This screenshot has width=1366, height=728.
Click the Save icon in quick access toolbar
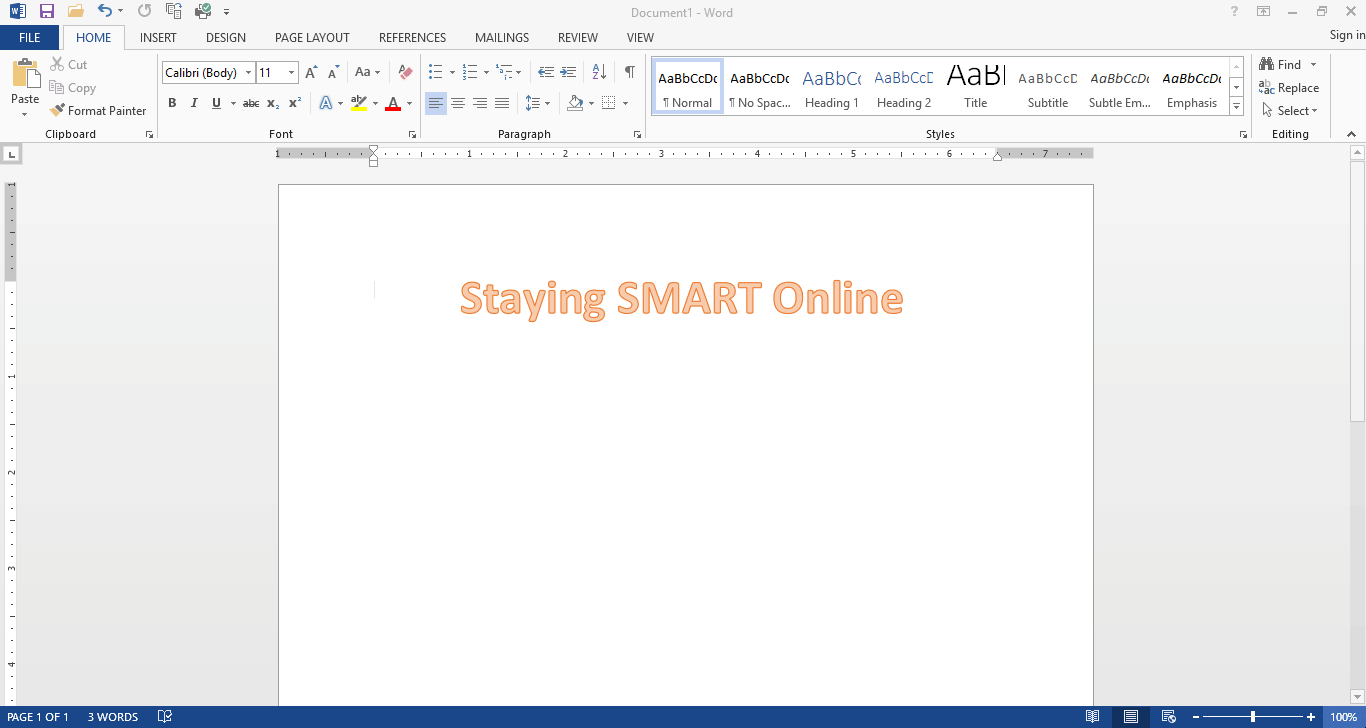[47, 12]
